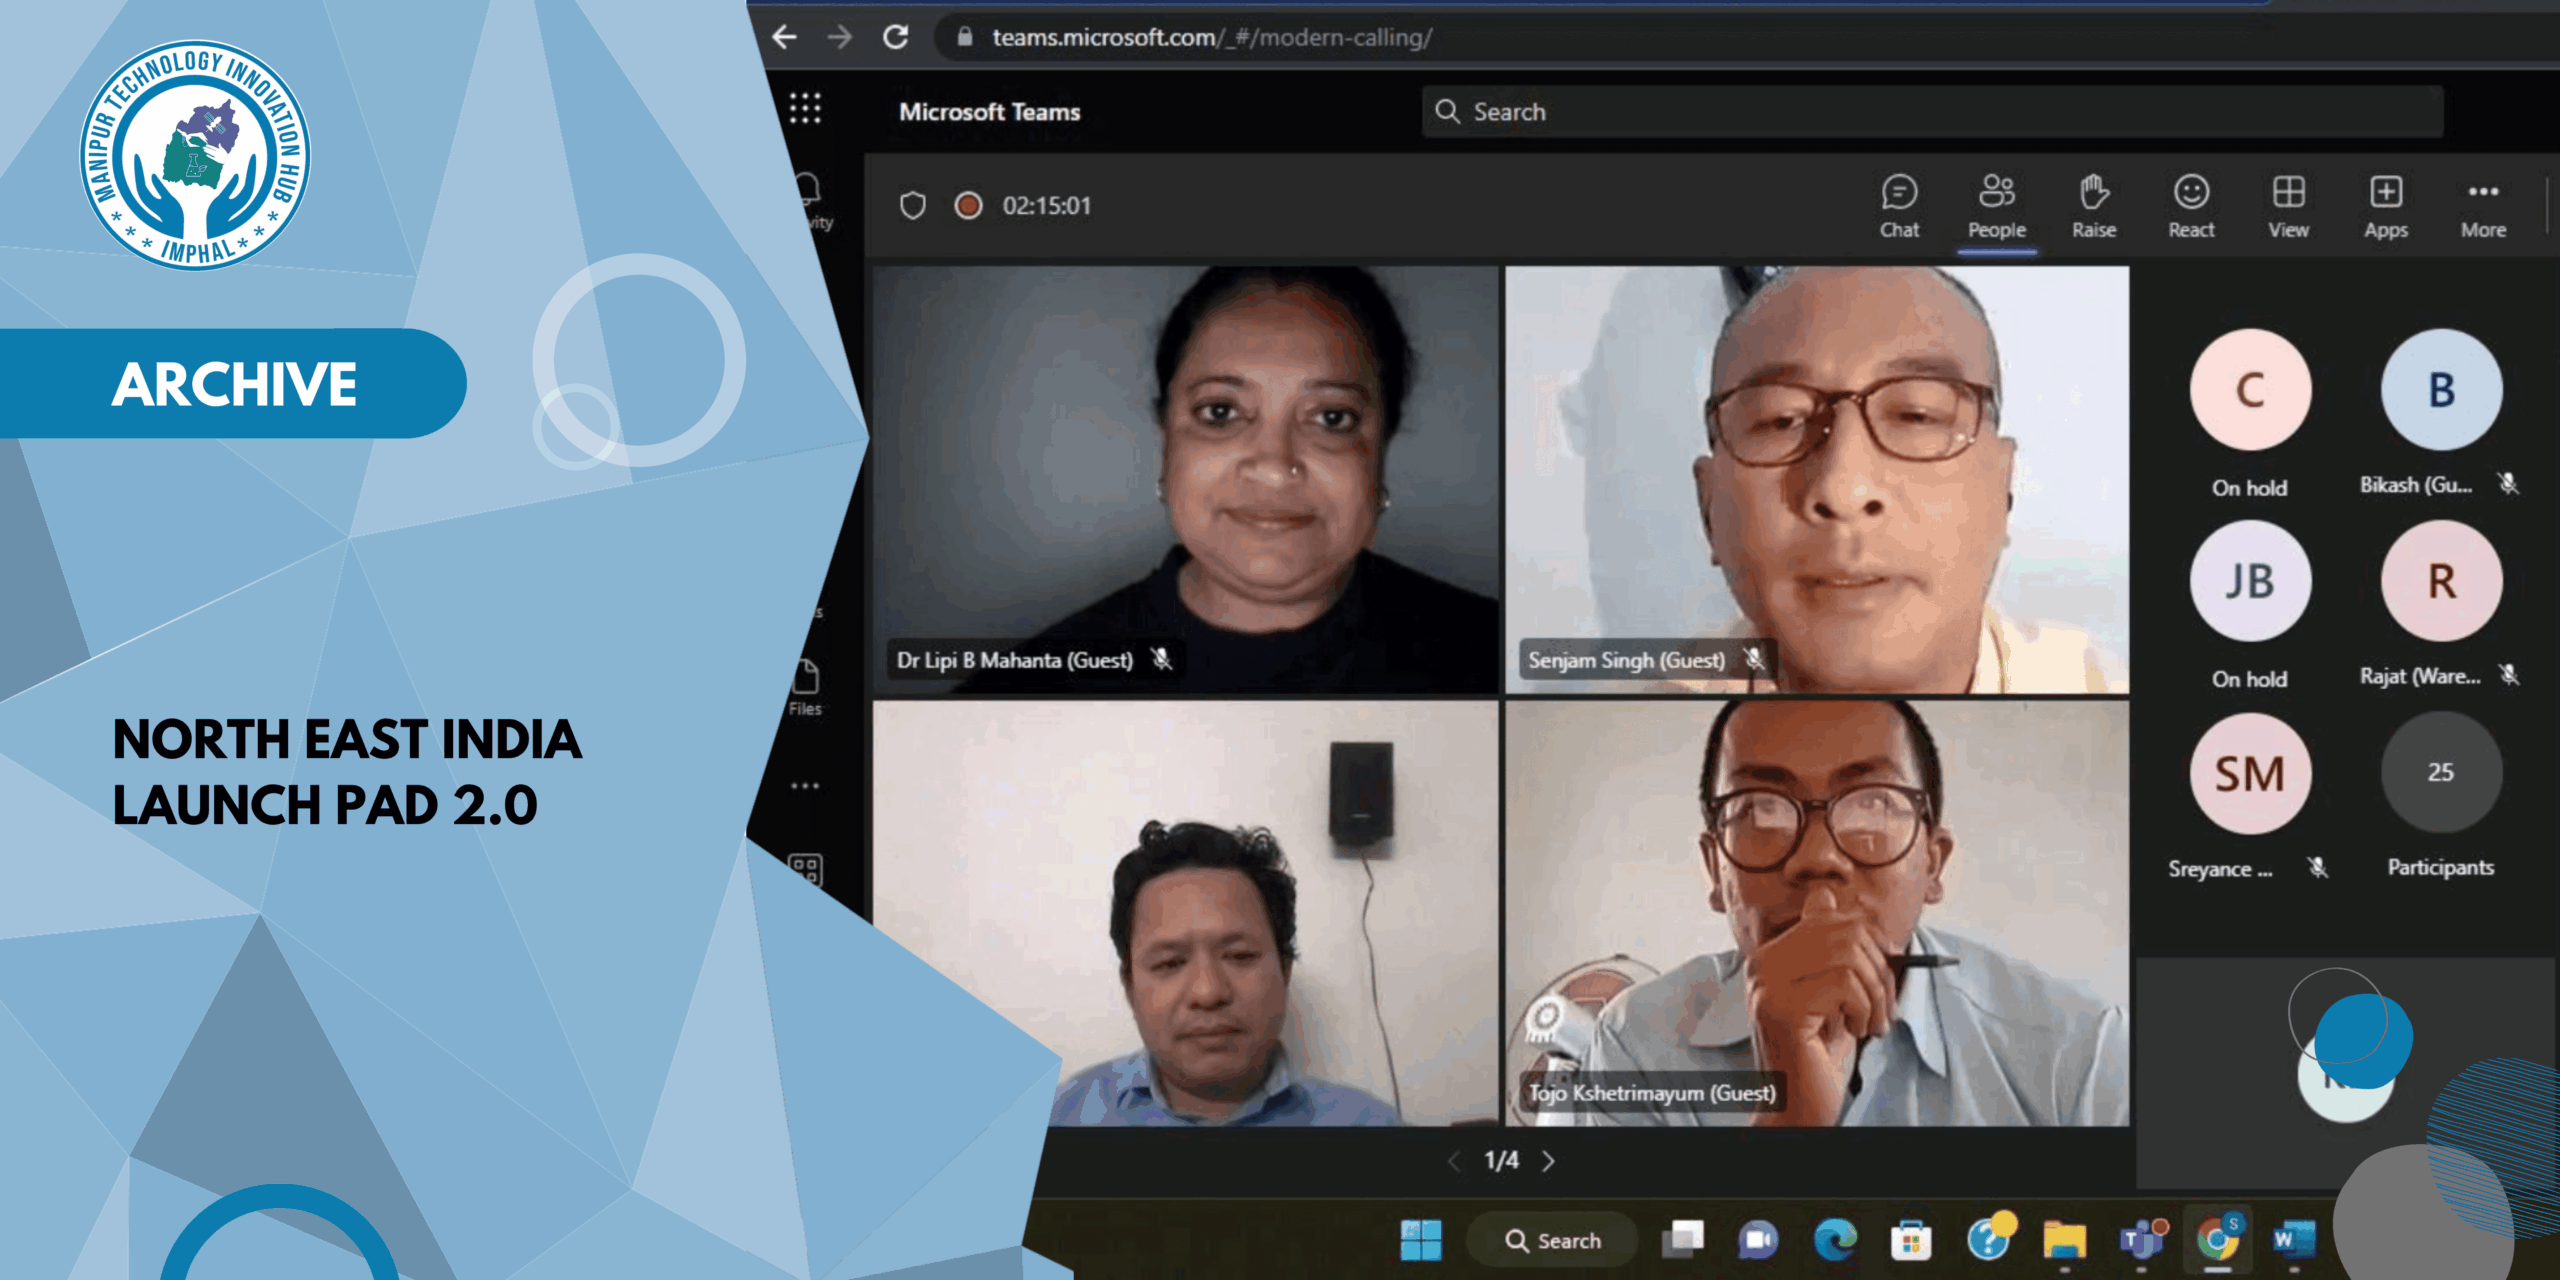
Task: Click the Dr Lipi B Mahanta (Guest) name label
Action: point(1014,660)
